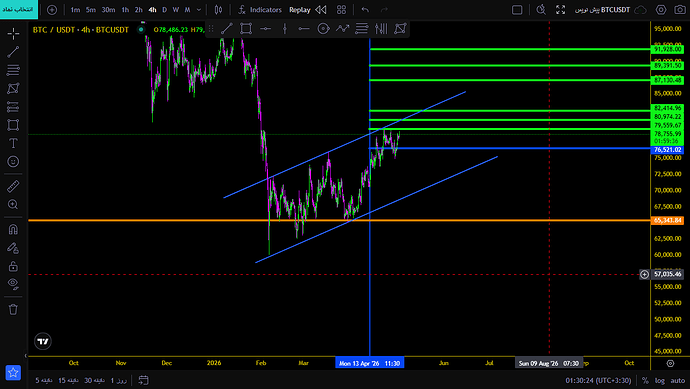Select polygon pattern tool in floating toolbar
This screenshot has width=690, height=389.
point(400,29)
